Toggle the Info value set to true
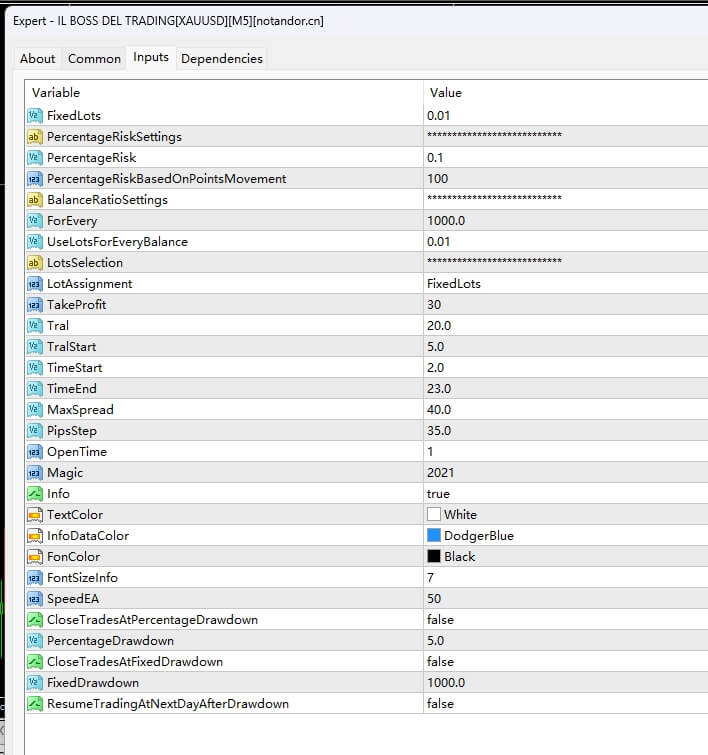The image size is (708, 755). [438, 494]
